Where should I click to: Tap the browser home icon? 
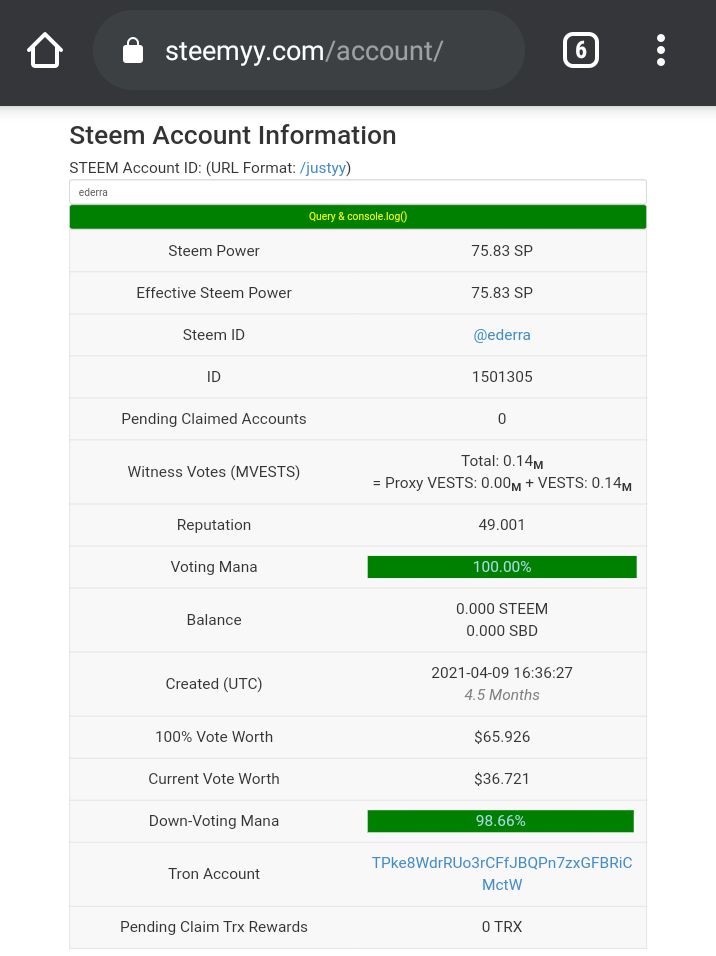[45, 50]
